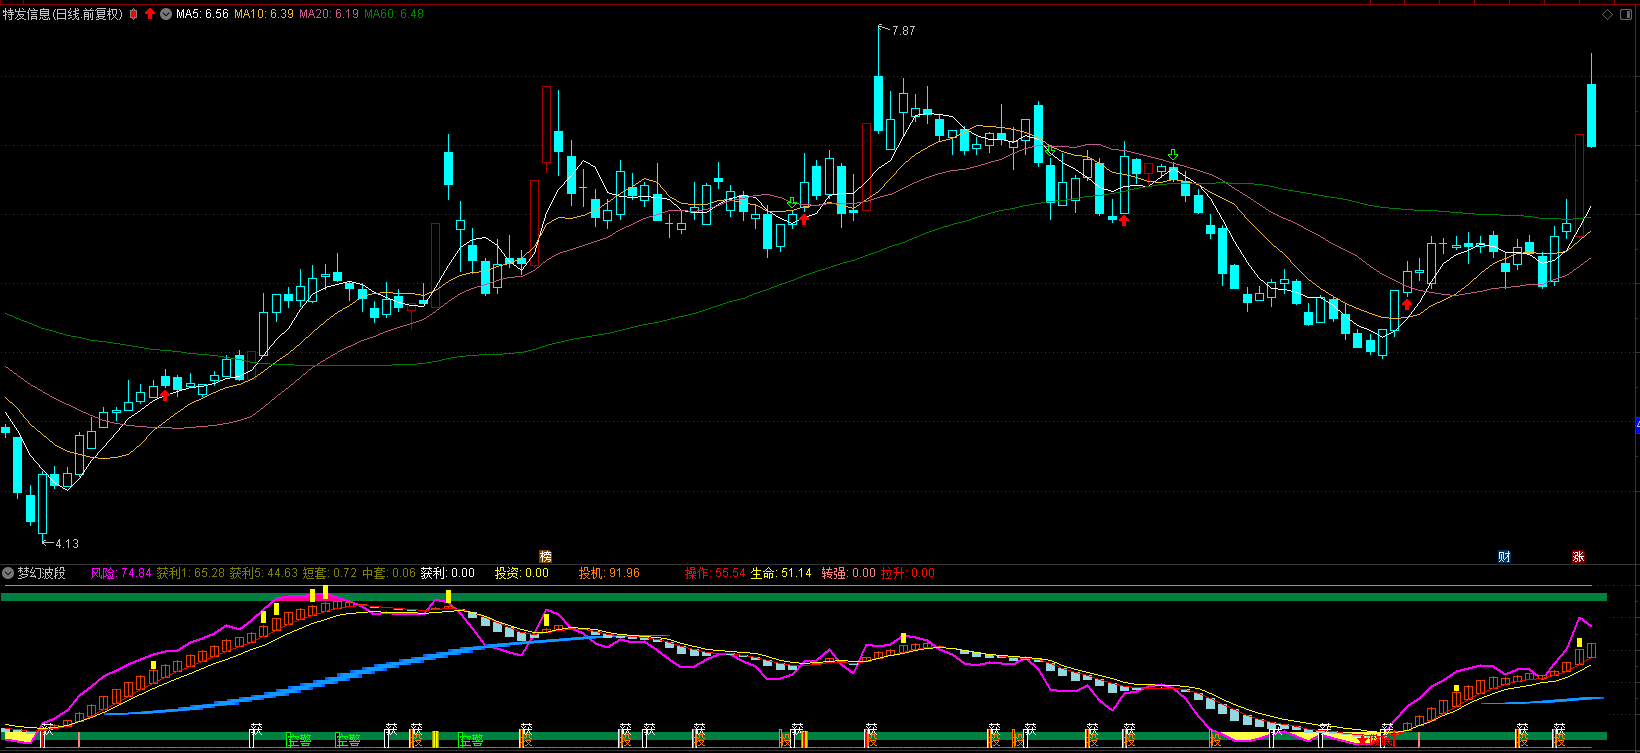Click the 生命: 51.14 indicator value

pyautogui.click(x=781, y=573)
